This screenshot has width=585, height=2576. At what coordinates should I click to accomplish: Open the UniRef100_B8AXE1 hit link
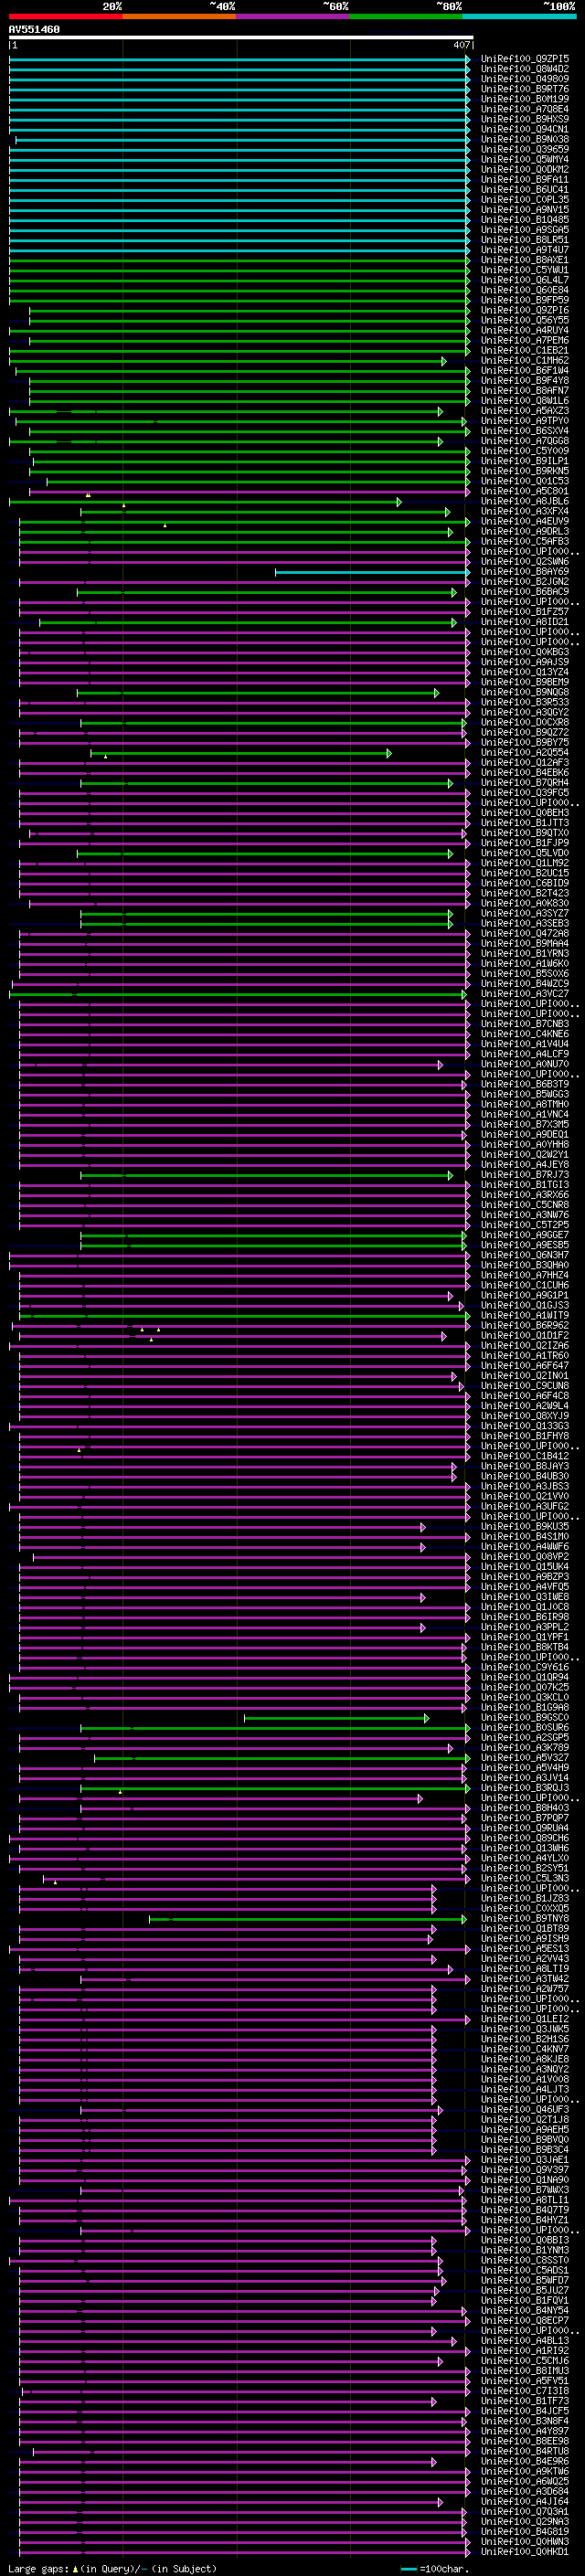click(x=525, y=261)
